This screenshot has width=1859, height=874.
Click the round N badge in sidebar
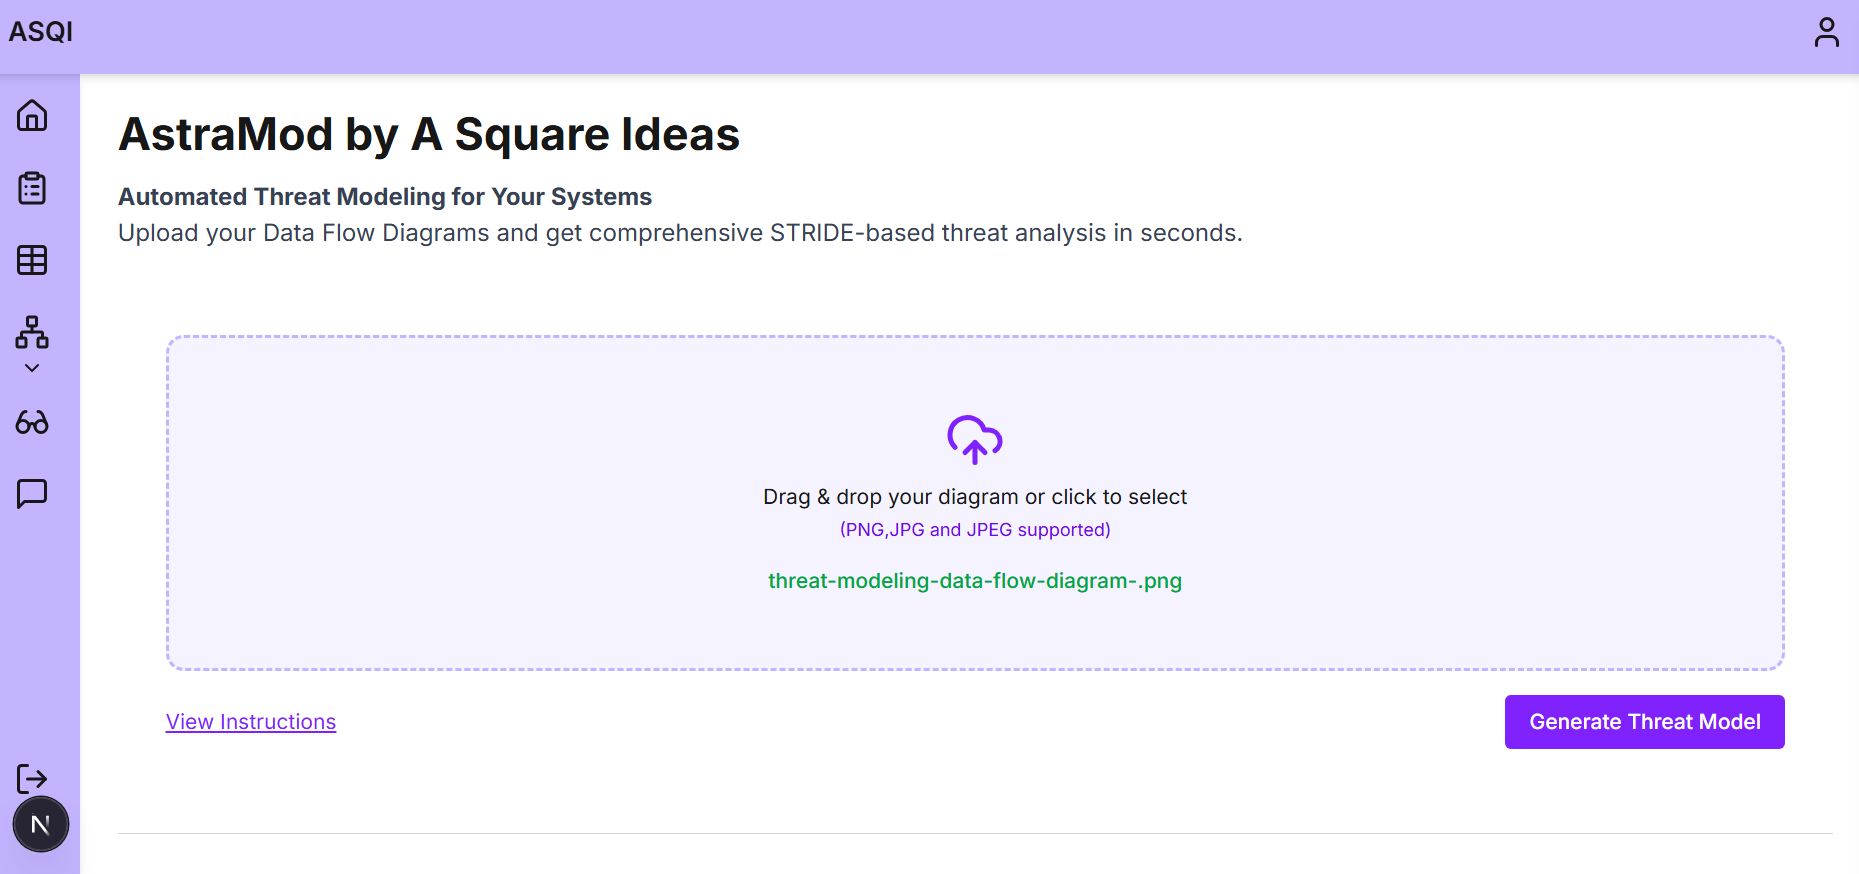[x=40, y=825]
